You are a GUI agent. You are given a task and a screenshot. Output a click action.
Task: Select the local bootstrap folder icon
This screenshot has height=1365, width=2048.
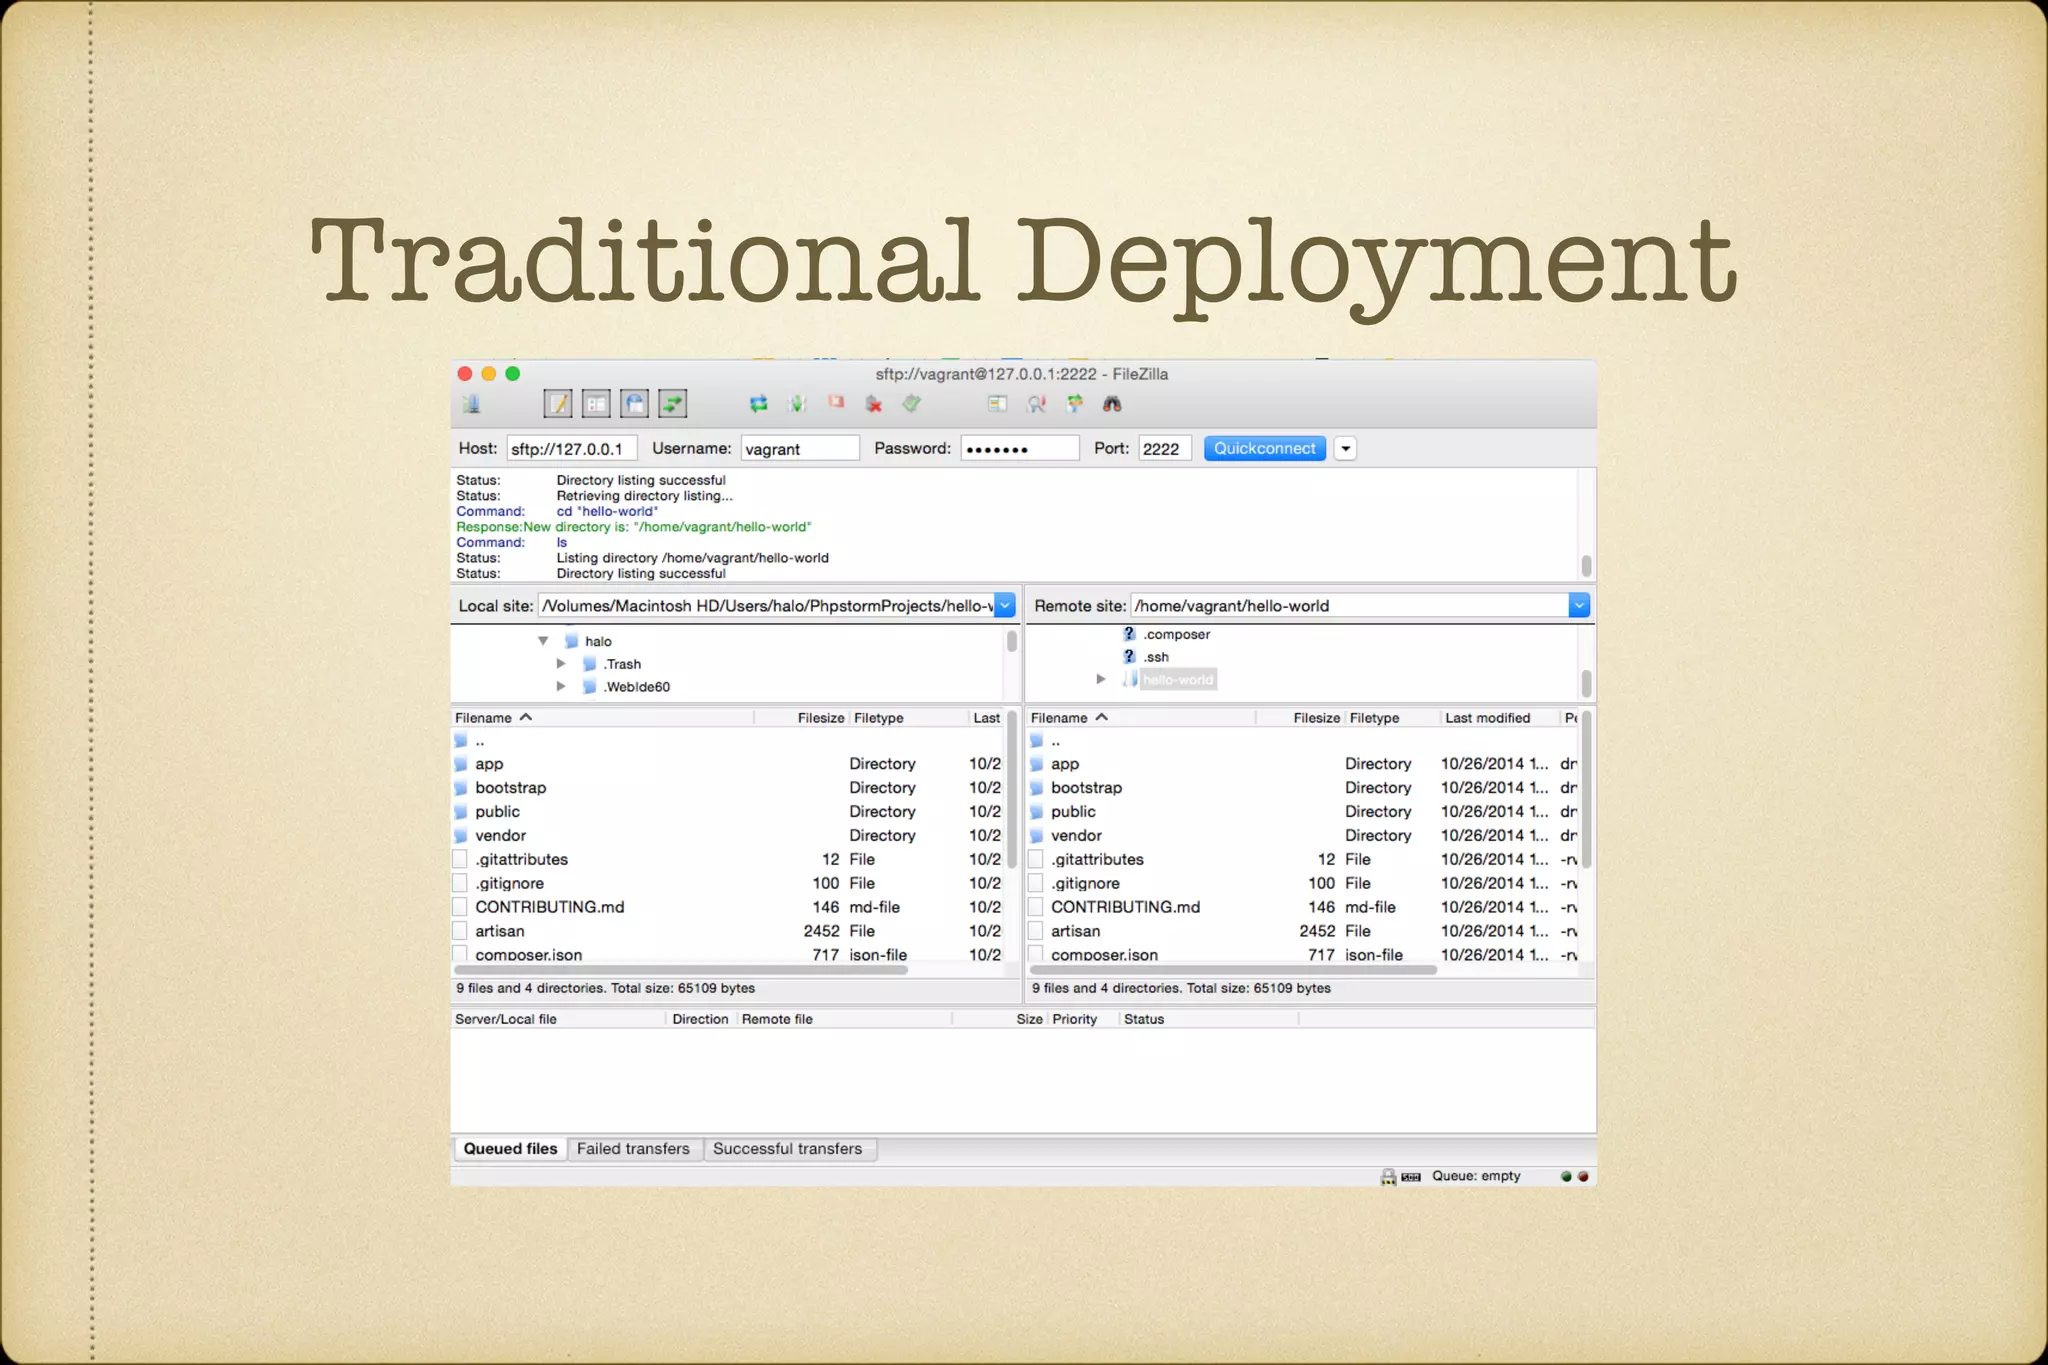(x=461, y=788)
